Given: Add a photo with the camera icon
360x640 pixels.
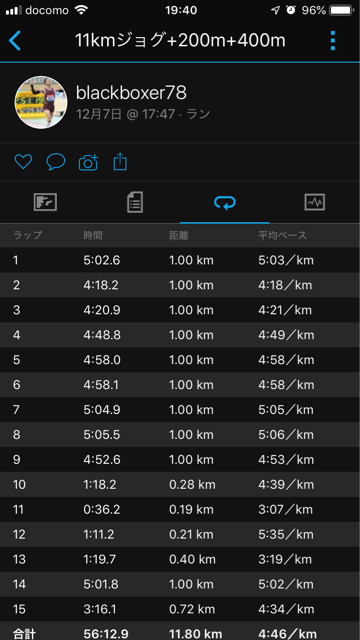Looking at the screenshot, I should [88, 162].
